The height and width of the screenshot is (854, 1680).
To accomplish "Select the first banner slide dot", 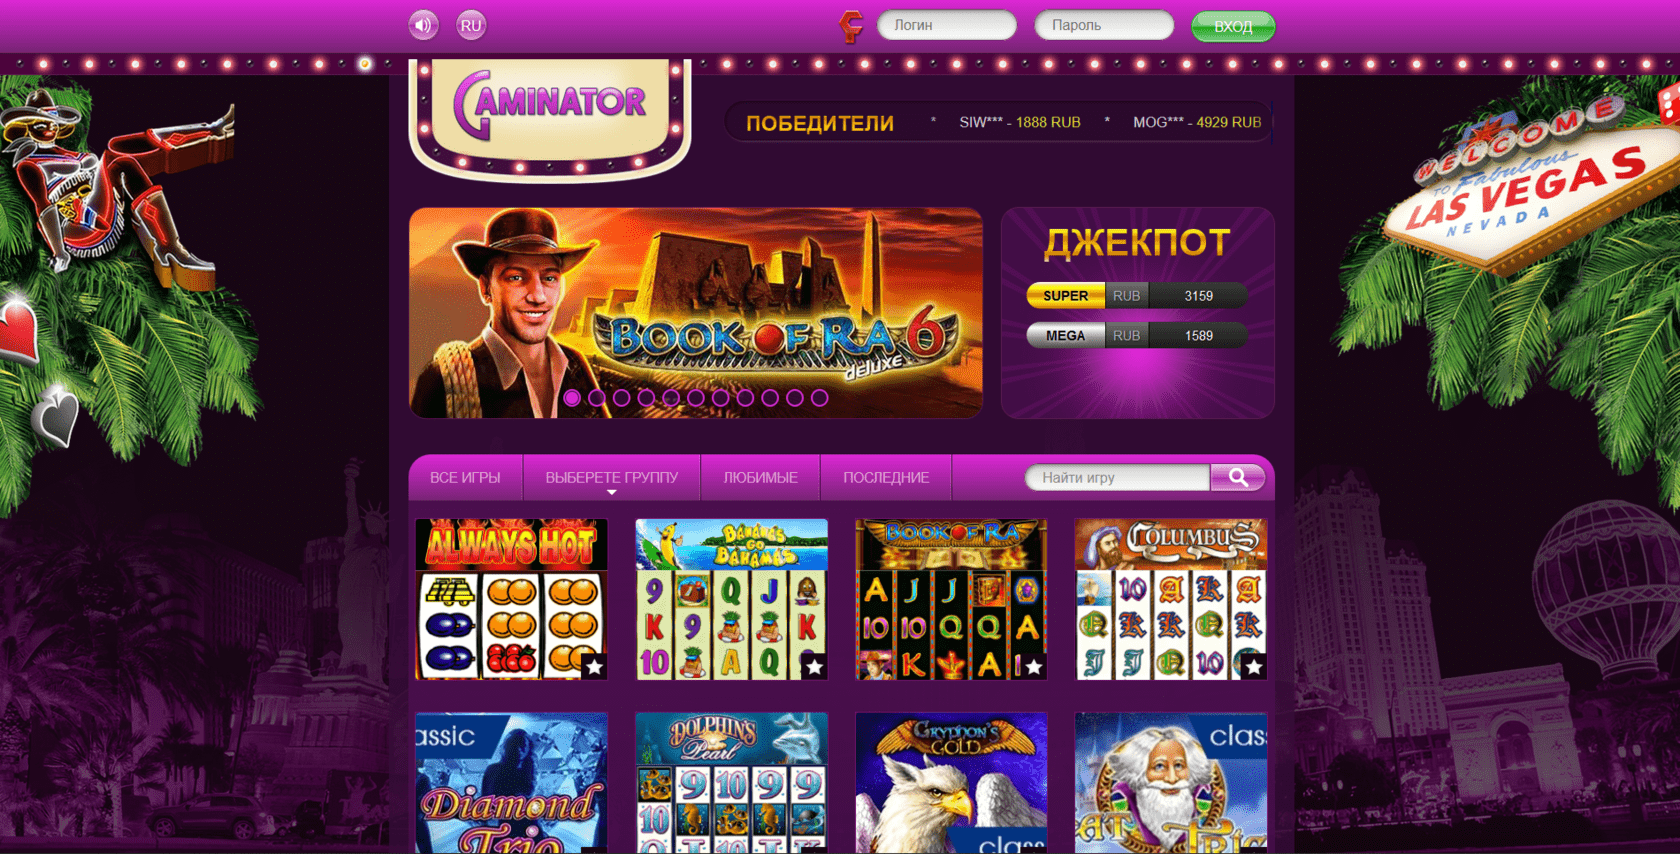I will tap(572, 397).
